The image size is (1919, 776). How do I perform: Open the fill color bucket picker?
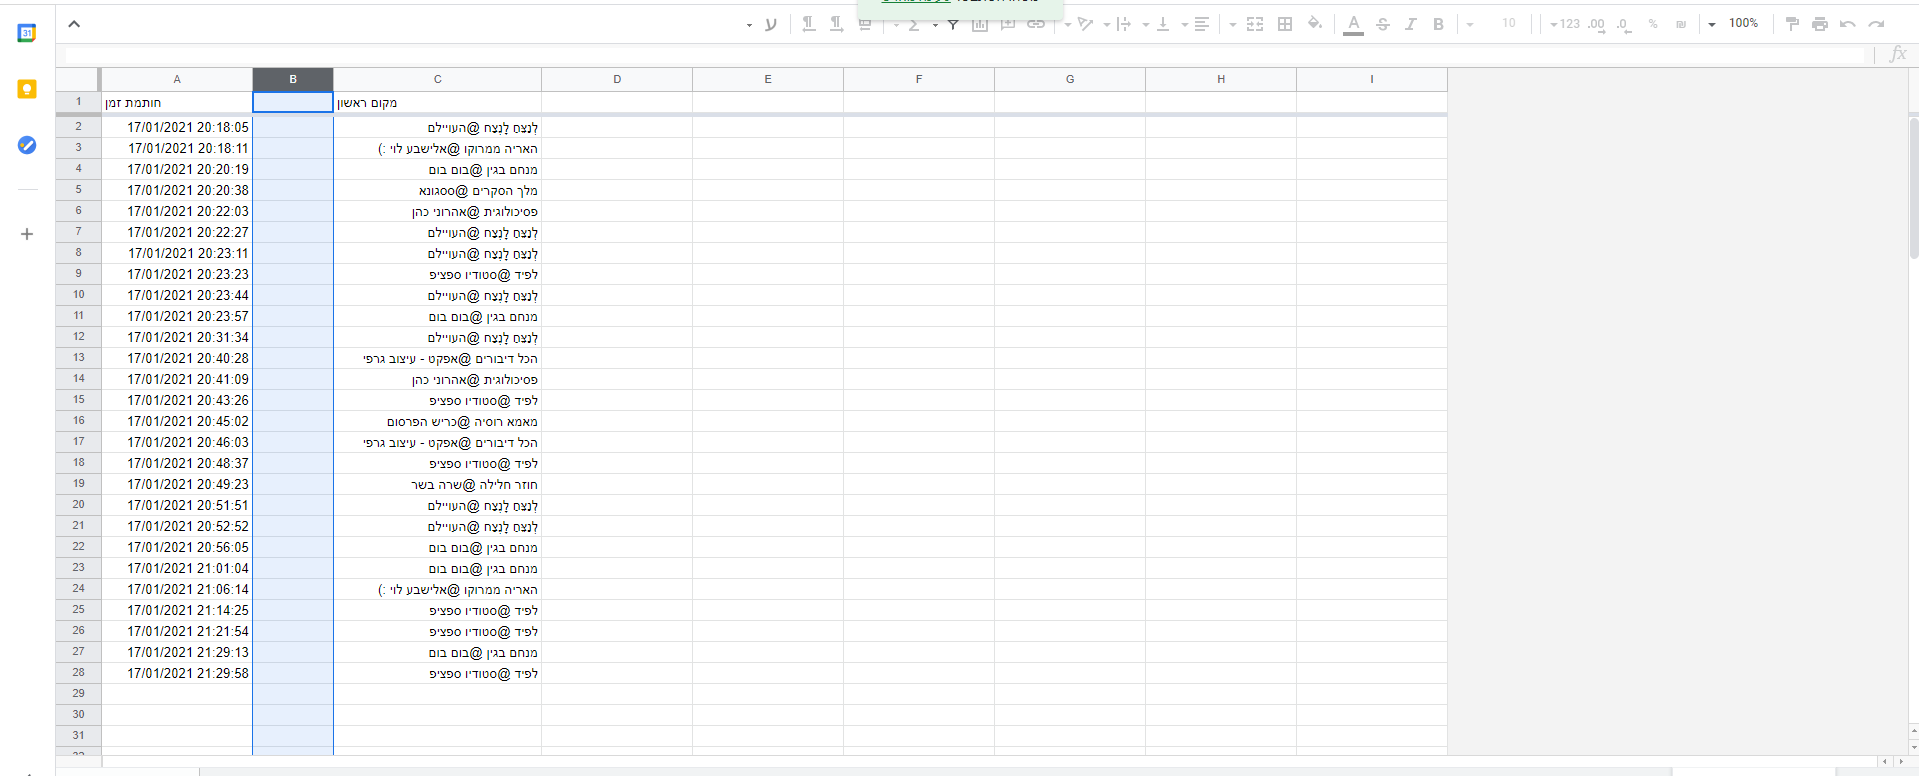pos(1315,24)
